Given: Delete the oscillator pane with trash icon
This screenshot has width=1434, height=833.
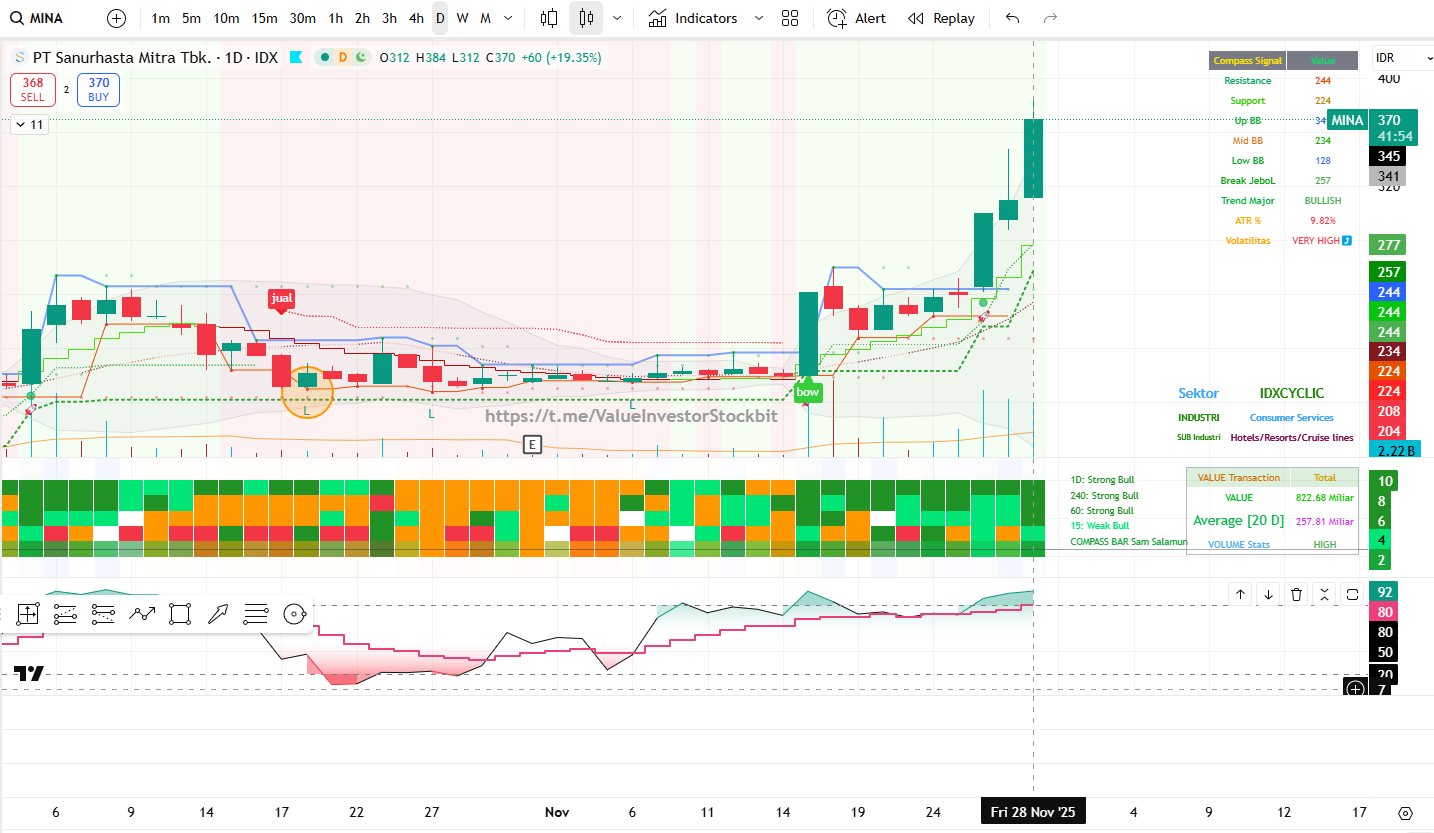Looking at the screenshot, I should click(x=1296, y=594).
